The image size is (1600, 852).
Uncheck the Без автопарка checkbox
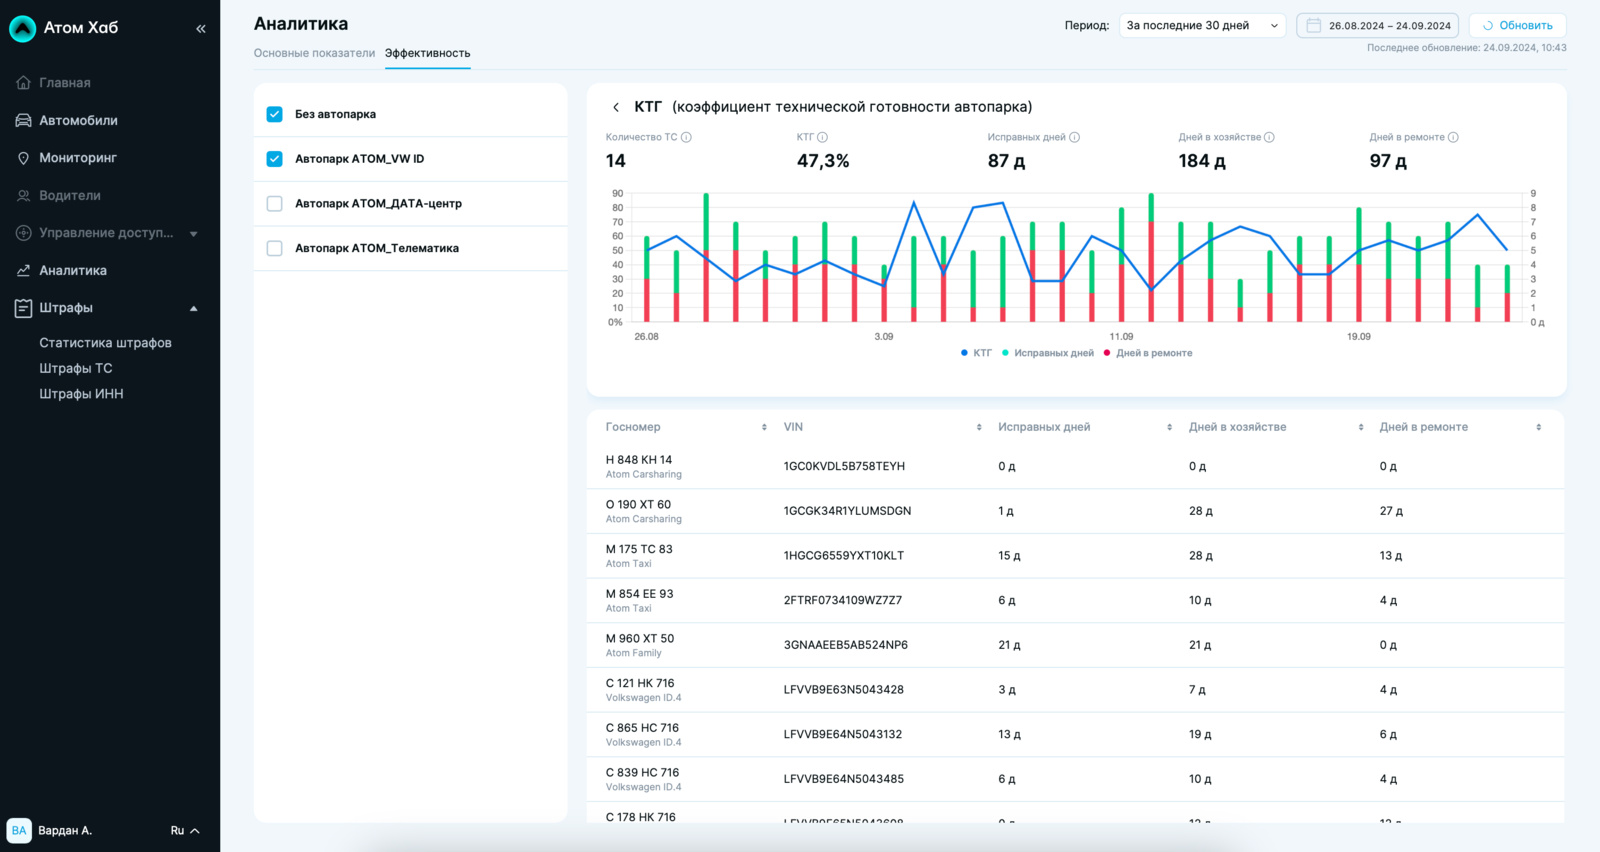point(275,114)
